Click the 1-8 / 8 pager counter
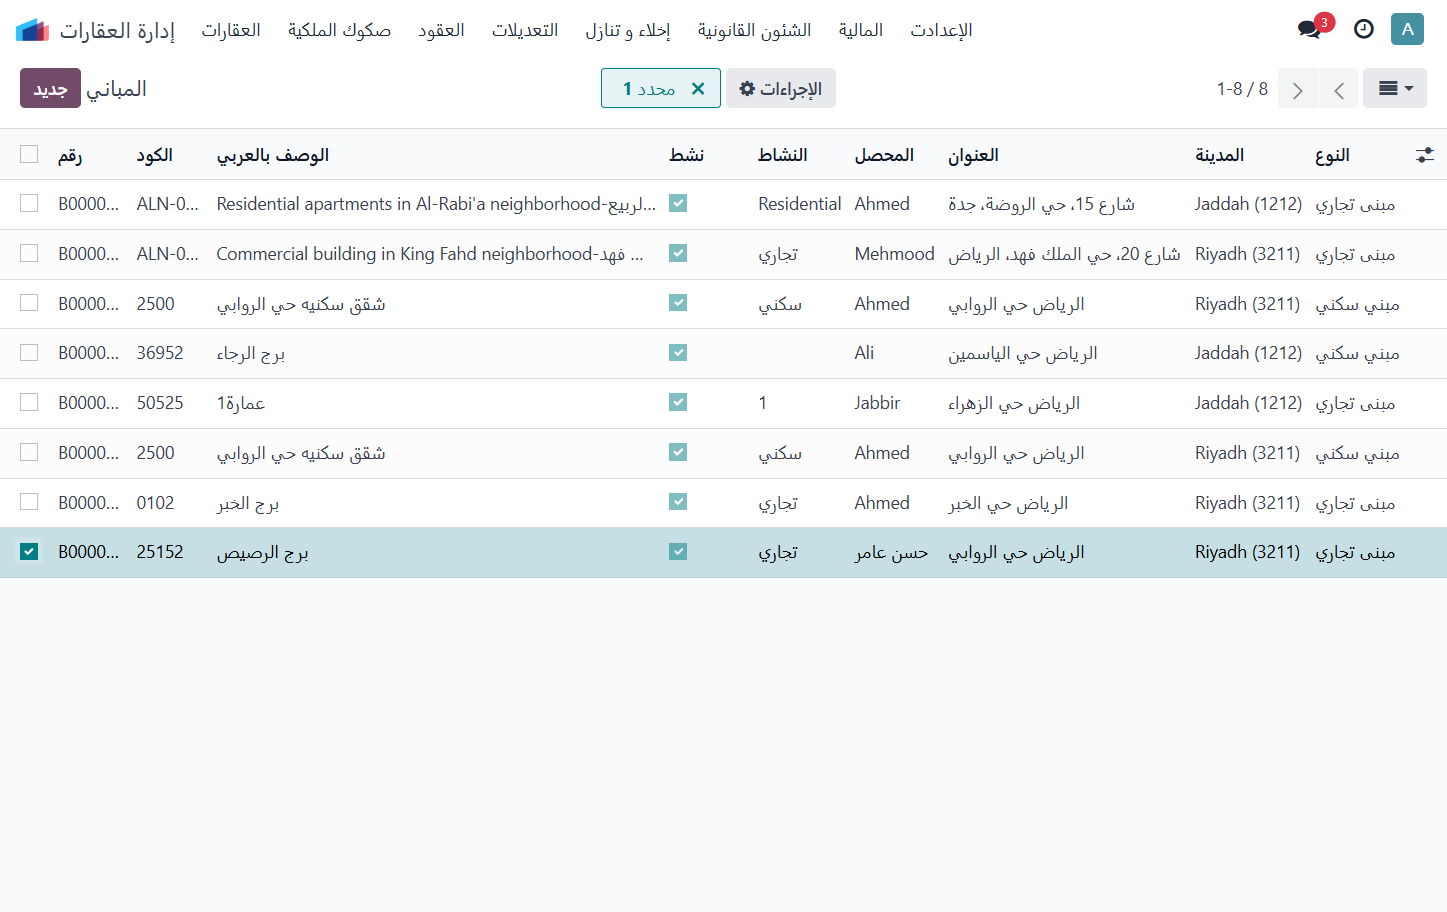Viewport: 1447px width, 912px height. 1242,89
